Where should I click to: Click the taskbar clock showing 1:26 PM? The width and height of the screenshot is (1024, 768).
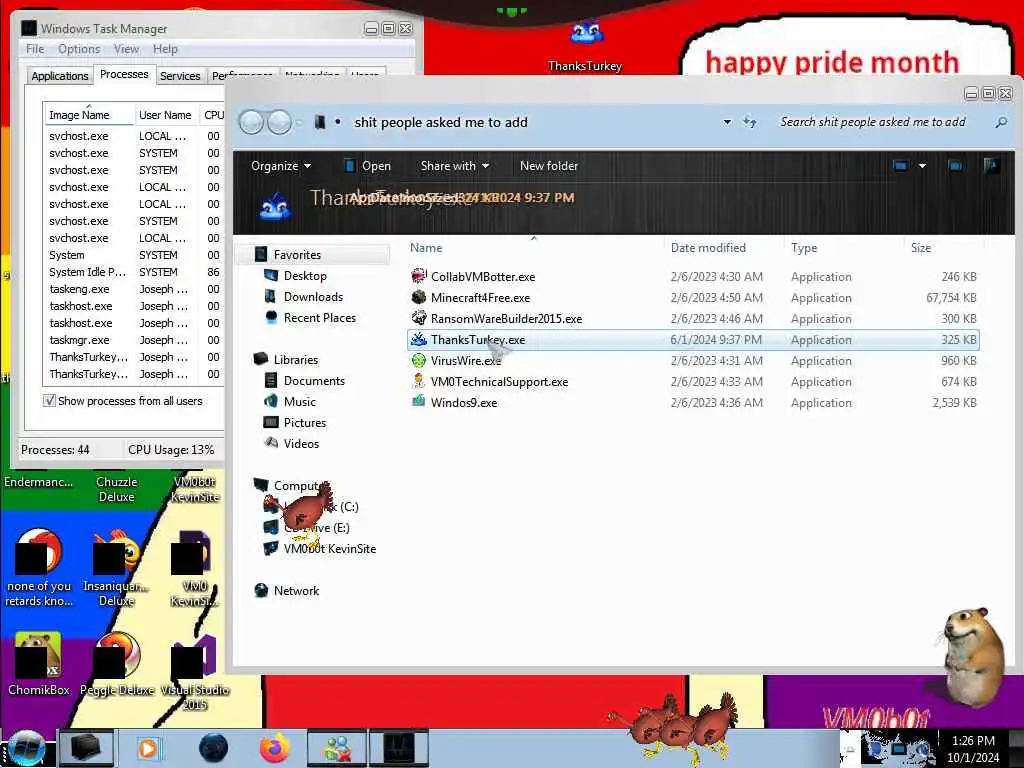point(972,741)
